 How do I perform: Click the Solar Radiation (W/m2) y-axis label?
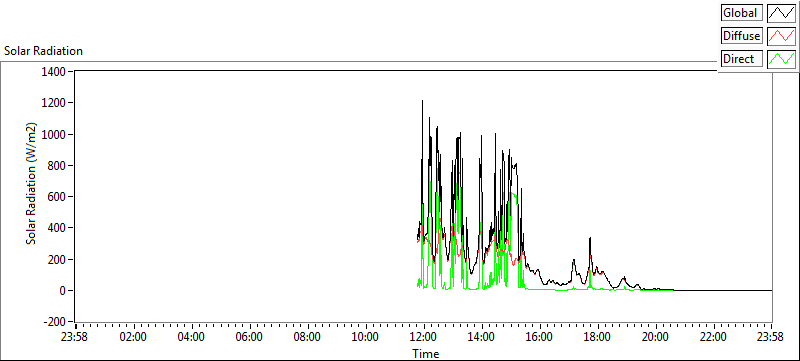coord(32,183)
